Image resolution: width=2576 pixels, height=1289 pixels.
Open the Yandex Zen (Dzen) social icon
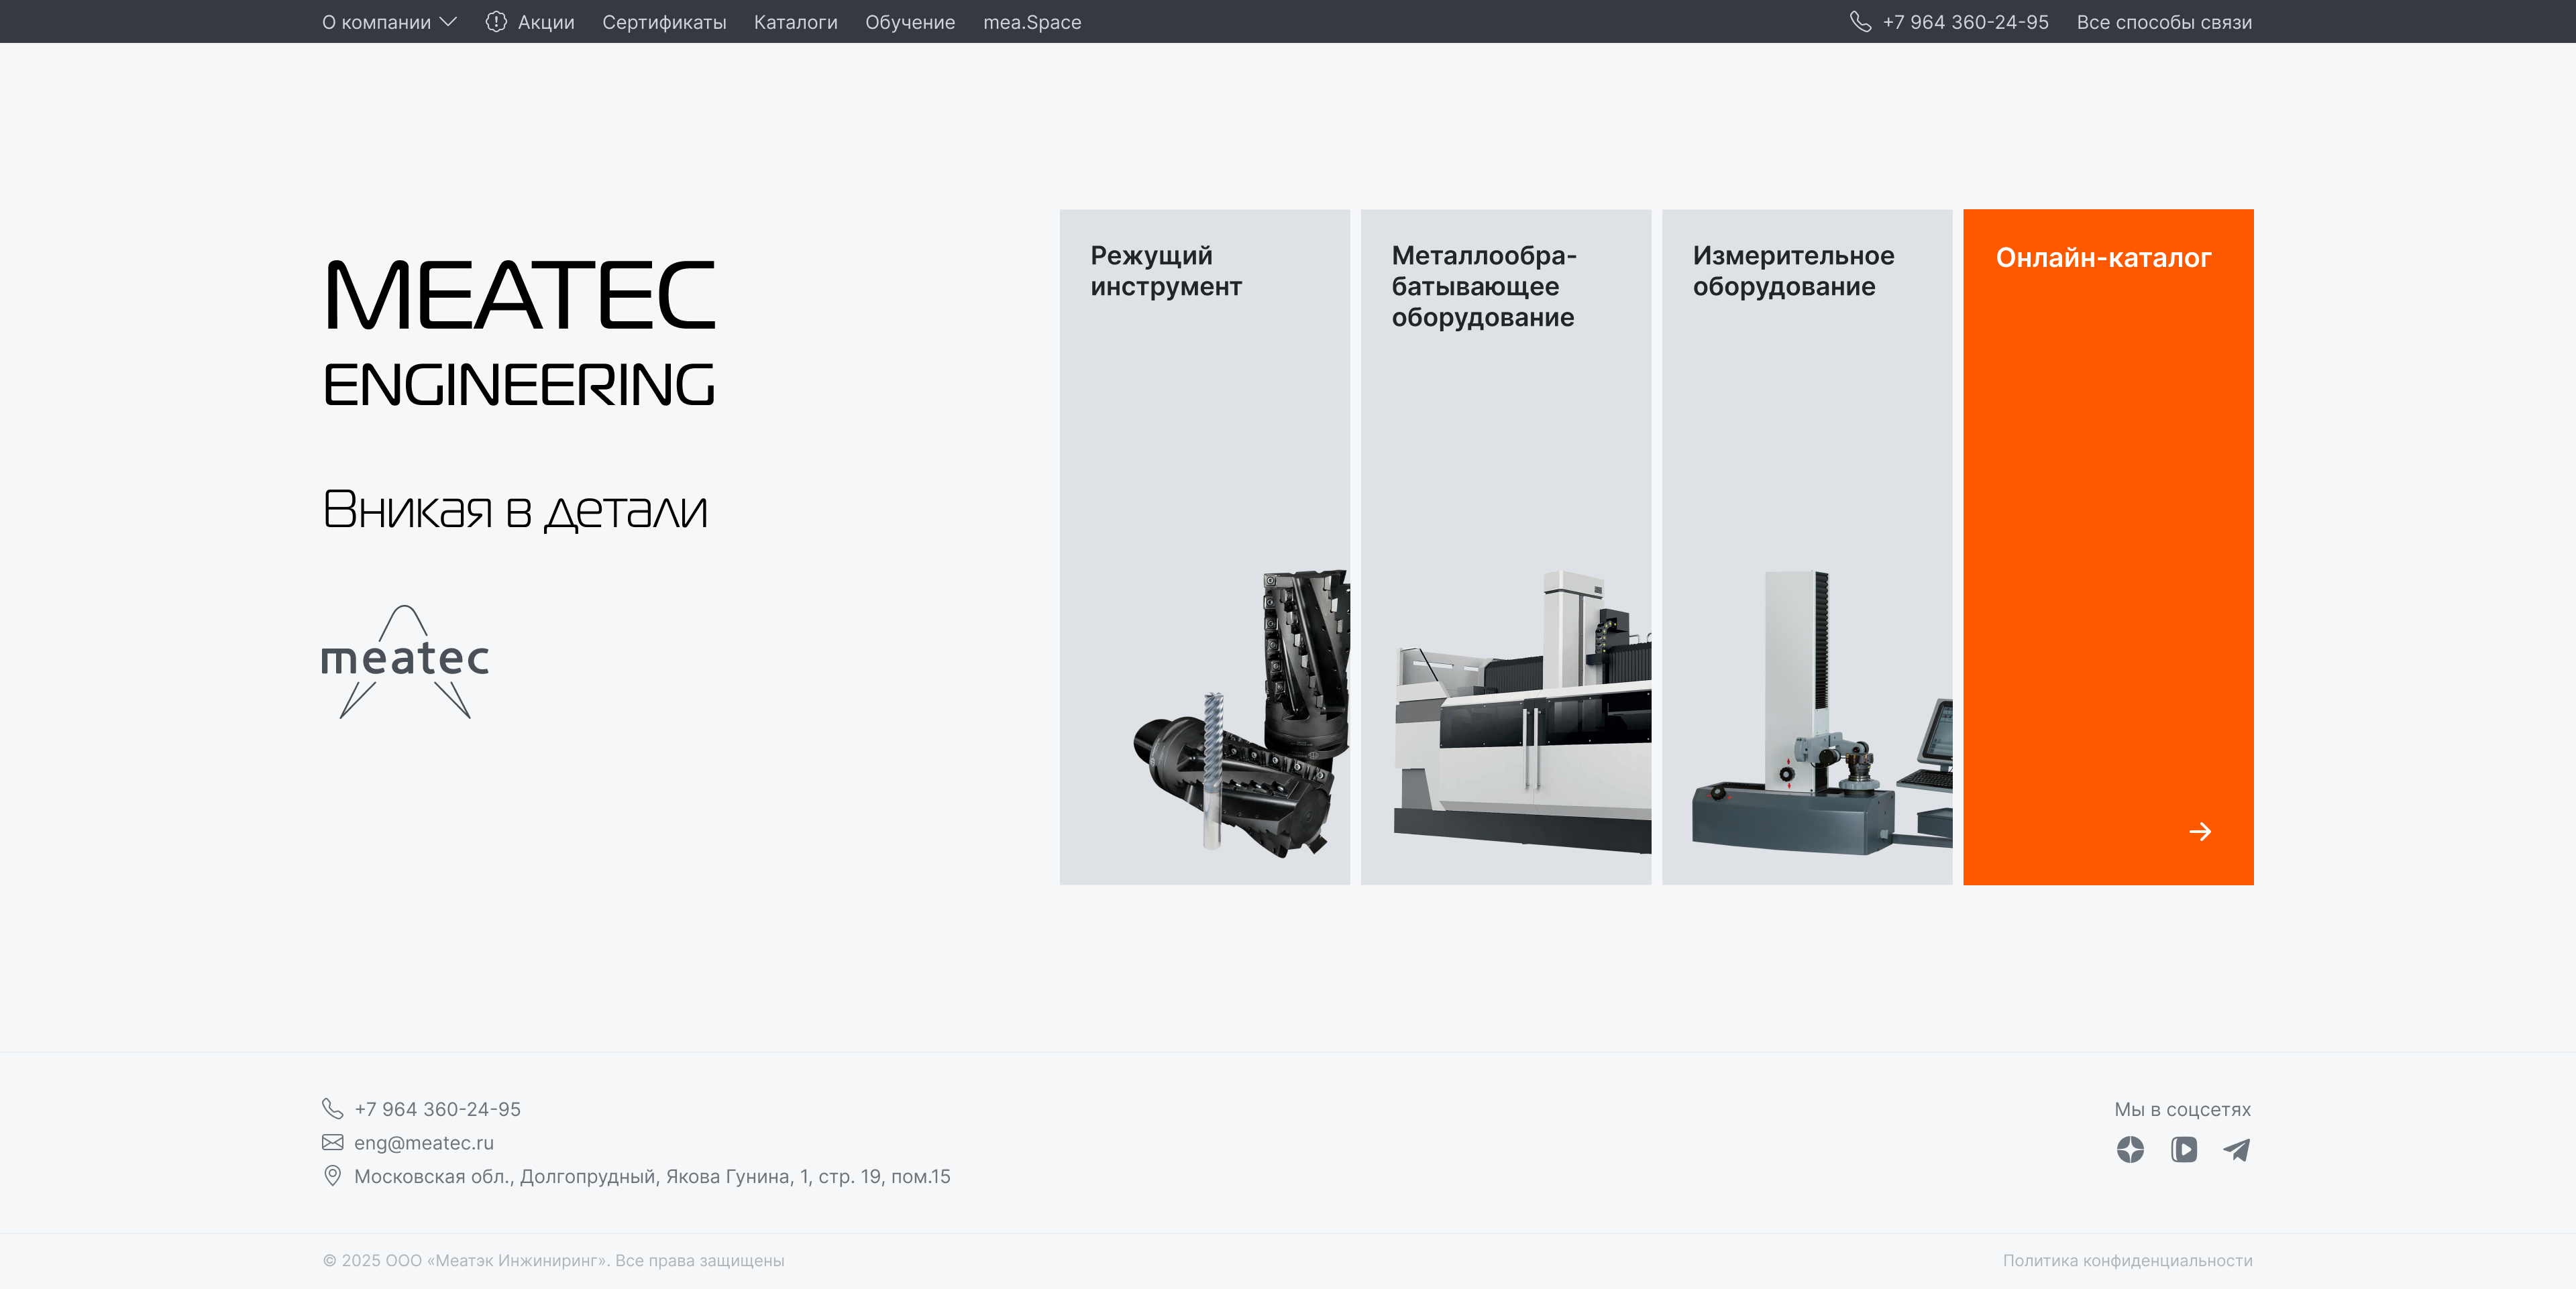click(2130, 1150)
